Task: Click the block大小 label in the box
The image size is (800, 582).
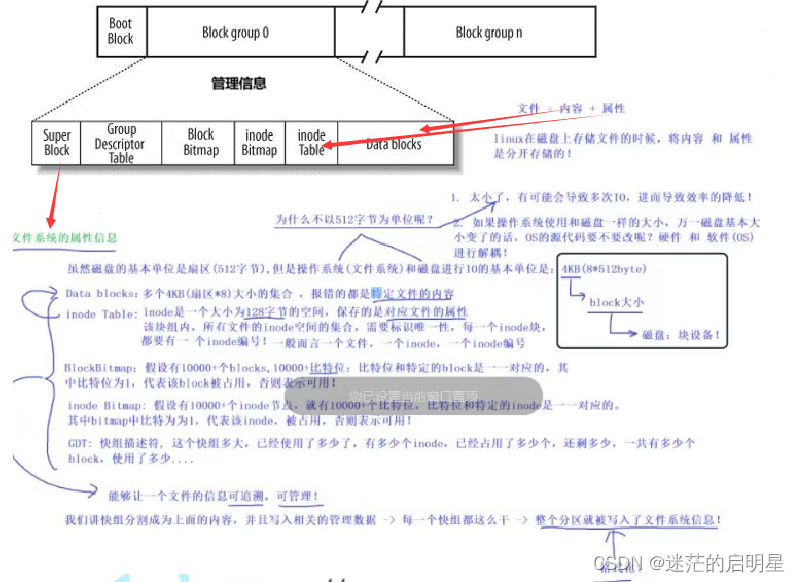Action: [x=616, y=302]
